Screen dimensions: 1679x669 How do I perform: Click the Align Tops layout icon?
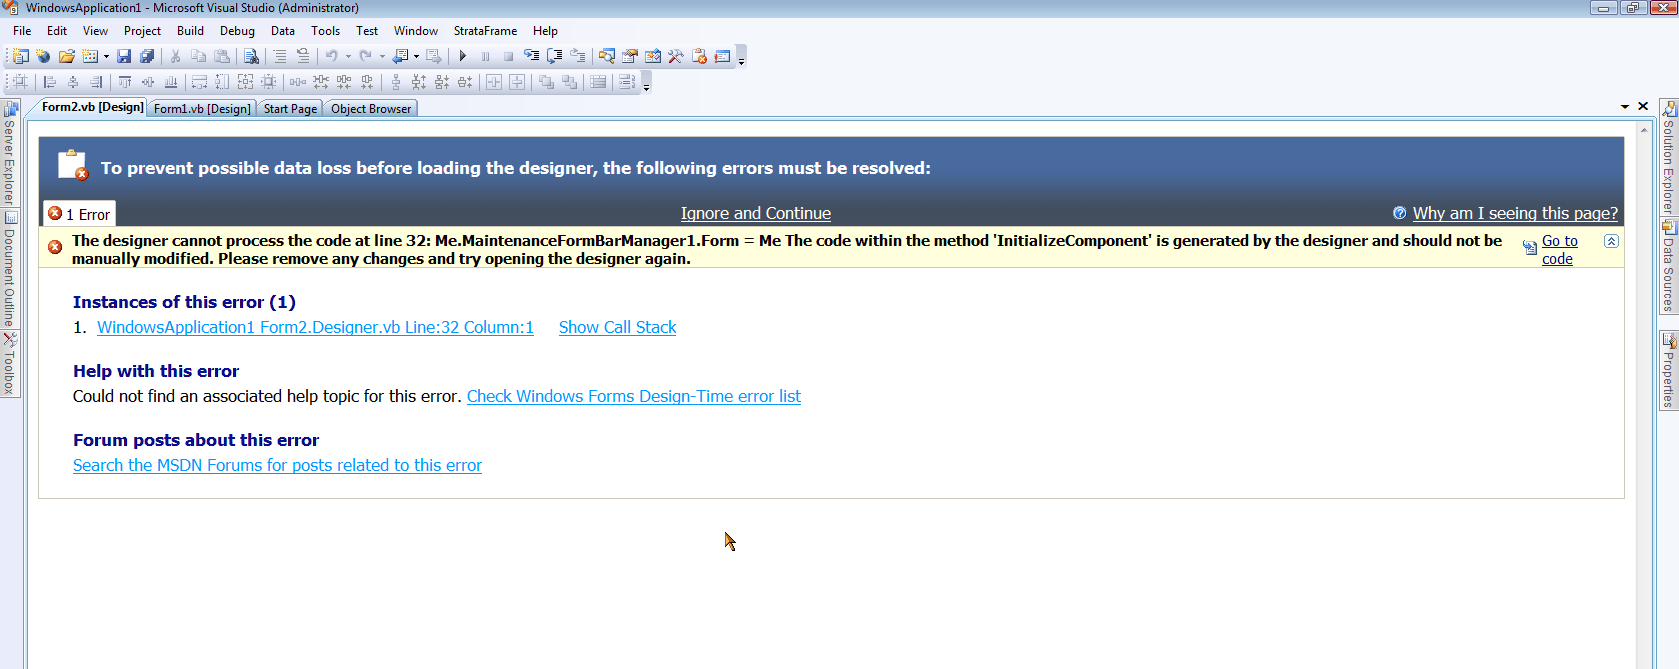tap(125, 82)
